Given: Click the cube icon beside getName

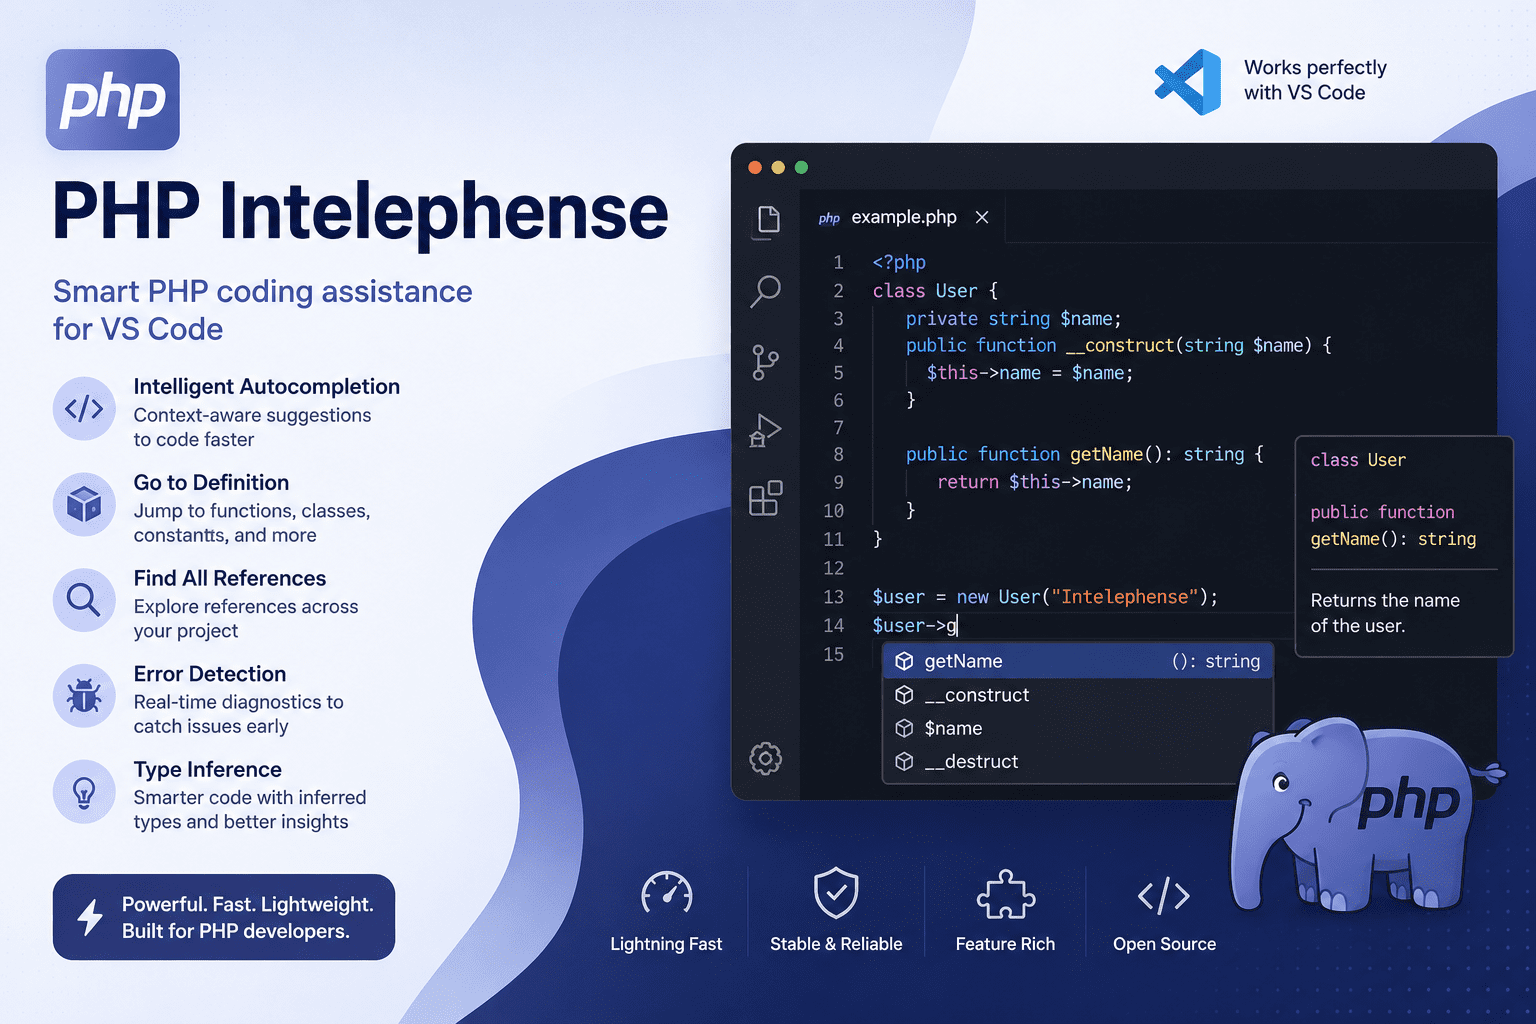Looking at the screenshot, I should coord(904,661).
